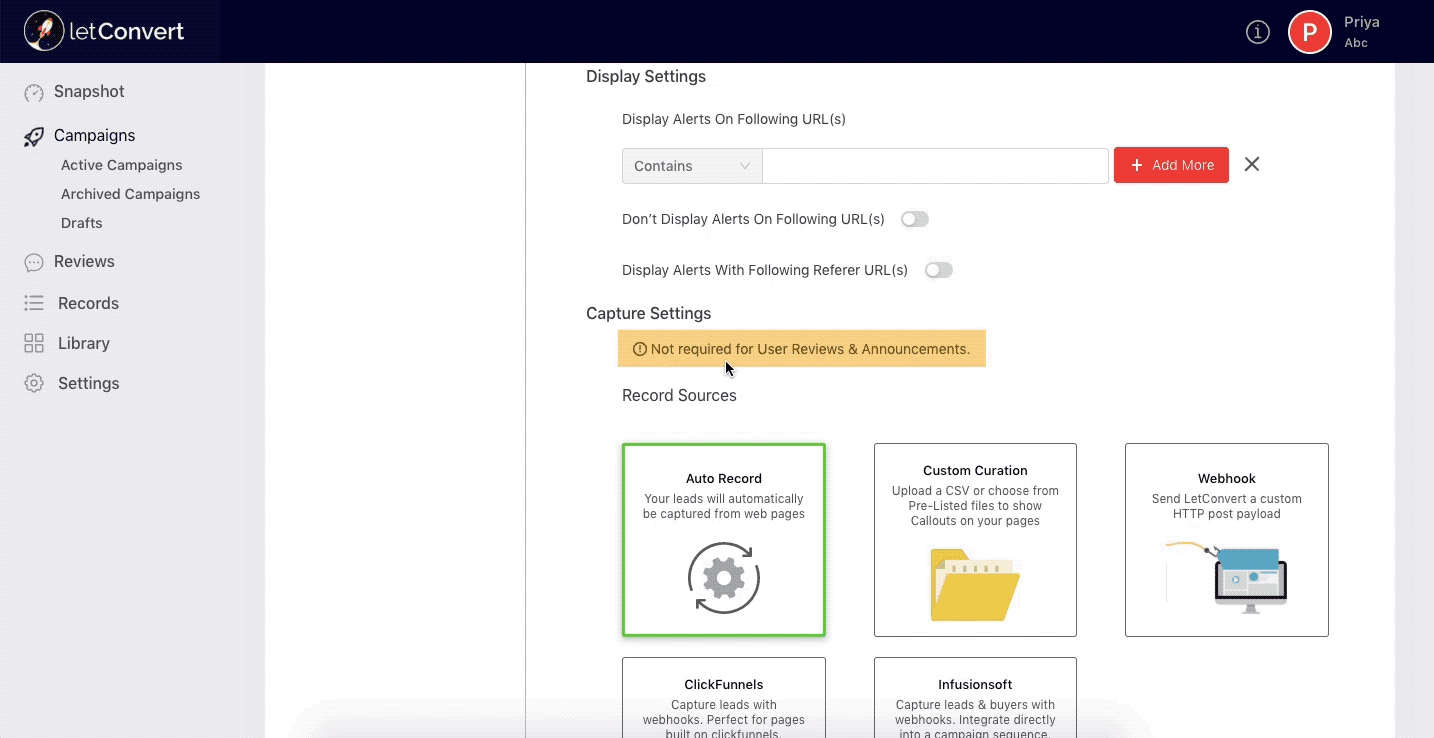The height and width of the screenshot is (738, 1434).
Task: Select the ClickFunnels source card
Action: click(724, 697)
